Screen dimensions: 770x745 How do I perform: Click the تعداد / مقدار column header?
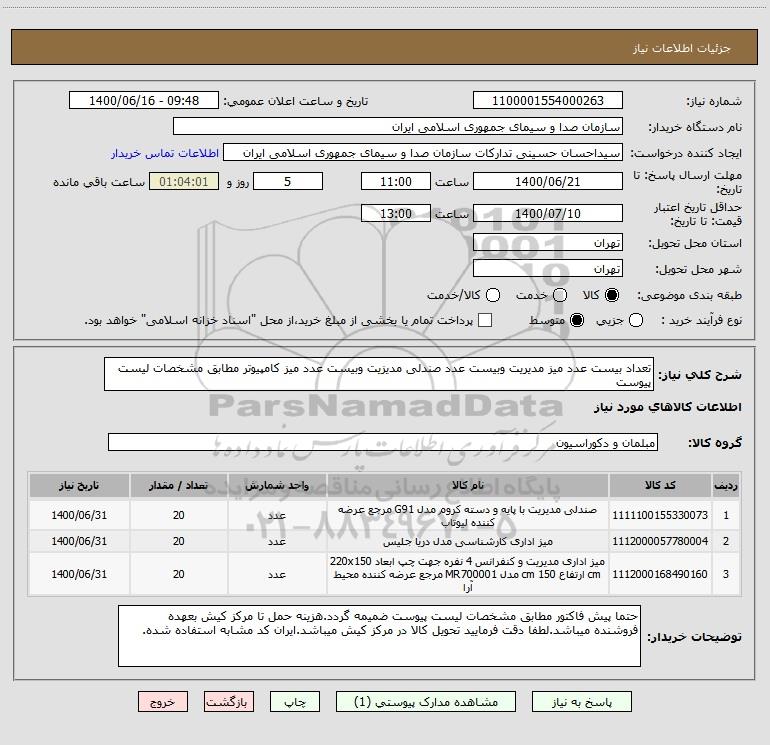coord(178,486)
